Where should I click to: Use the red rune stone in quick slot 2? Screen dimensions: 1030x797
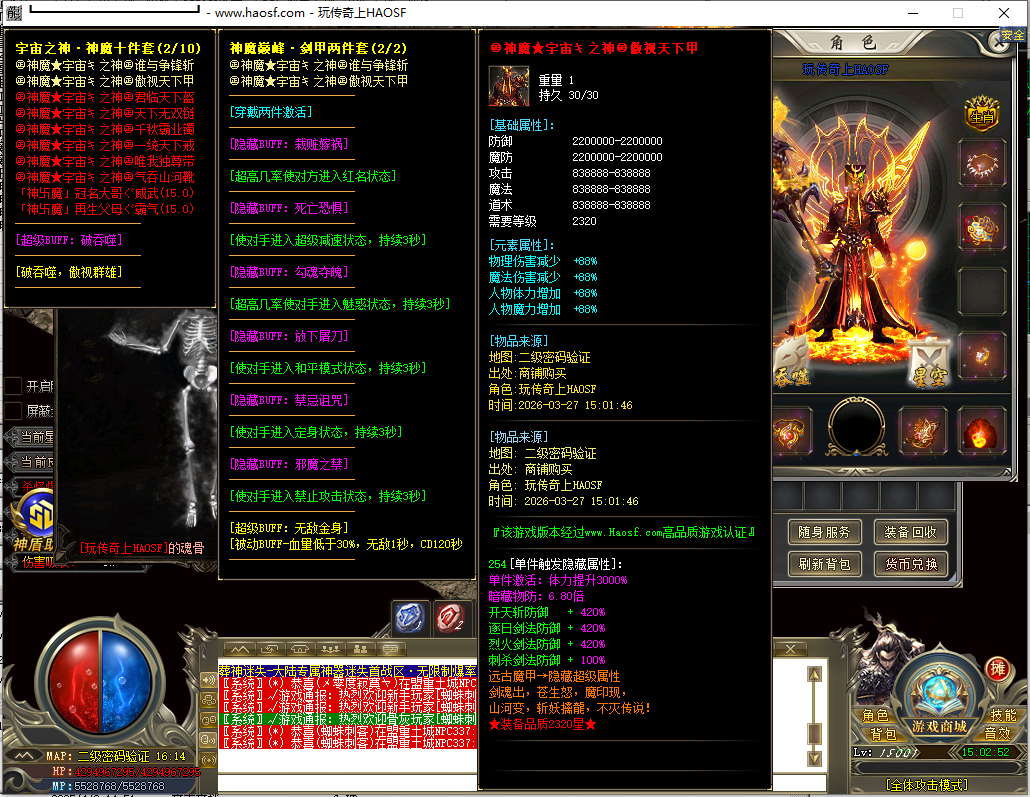click(449, 618)
